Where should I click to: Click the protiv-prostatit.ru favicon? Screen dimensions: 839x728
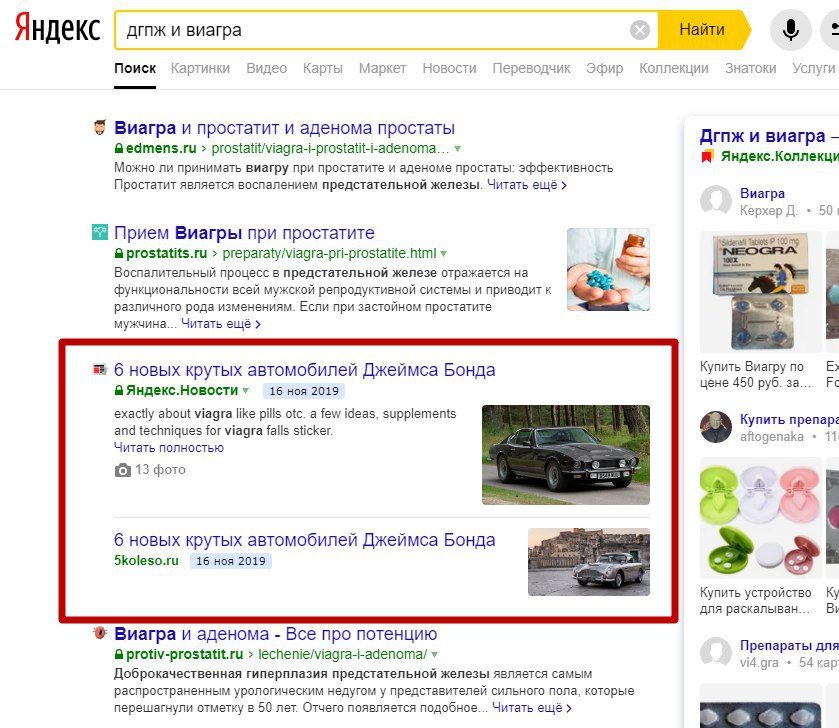pos(100,633)
